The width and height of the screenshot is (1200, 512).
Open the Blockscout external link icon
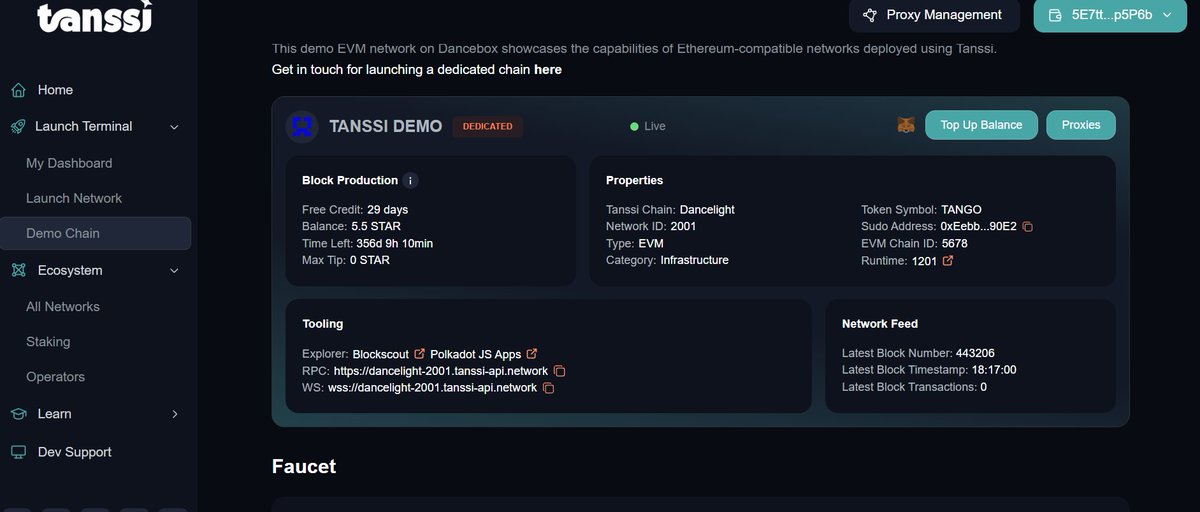(420, 354)
